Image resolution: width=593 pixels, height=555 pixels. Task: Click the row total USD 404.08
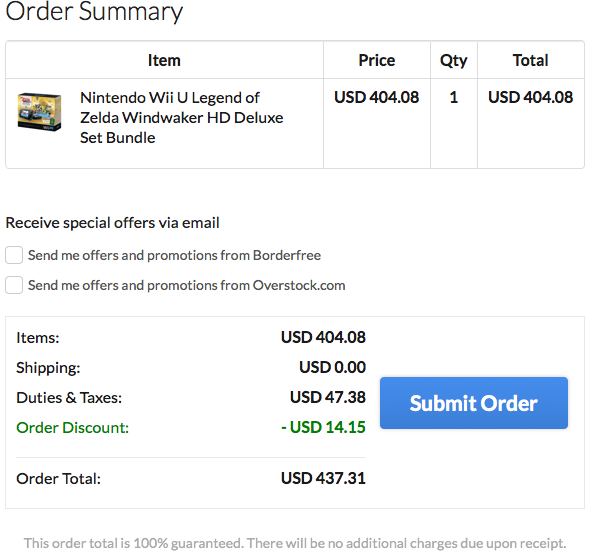point(531,97)
